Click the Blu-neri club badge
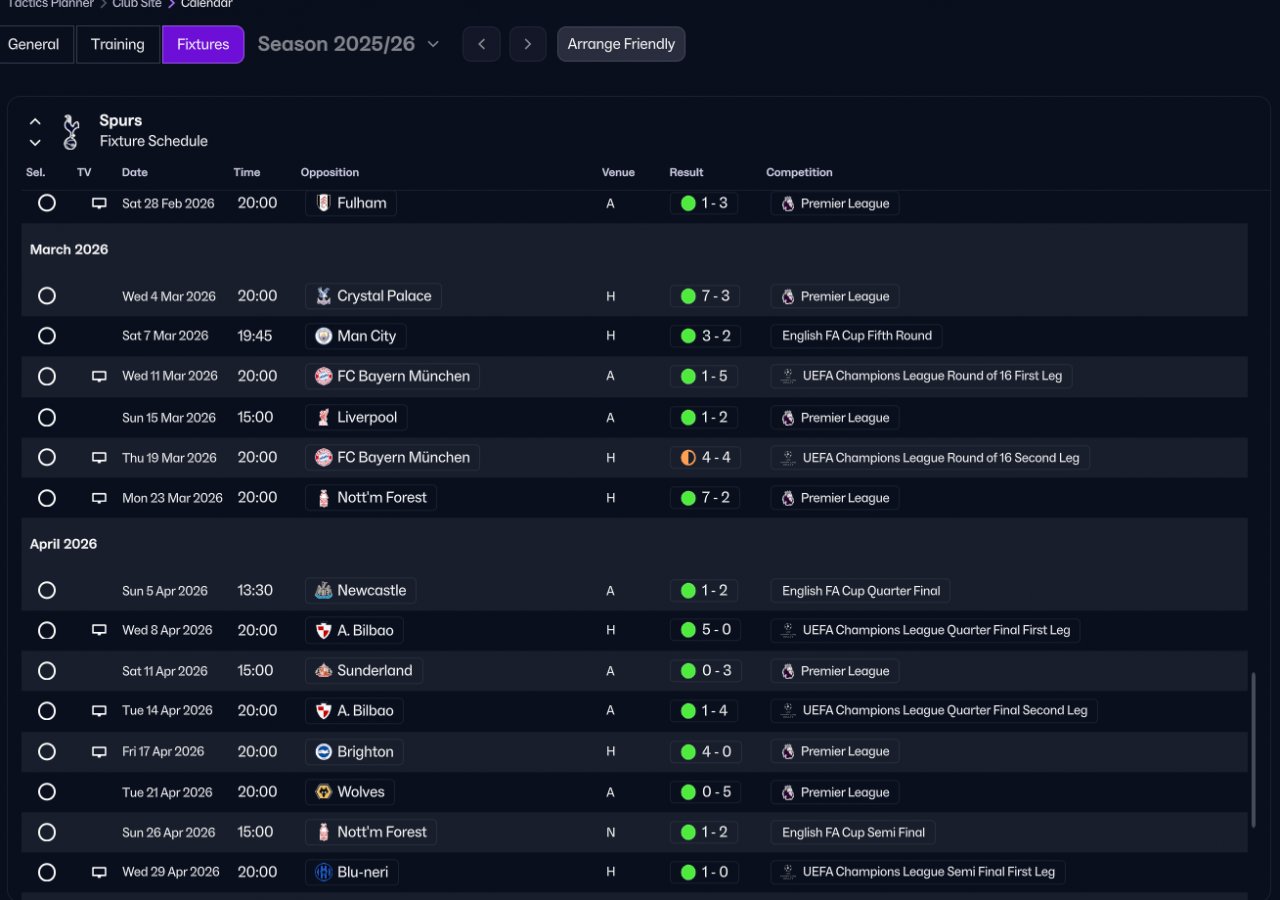The width and height of the screenshot is (1280, 900). [323, 872]
